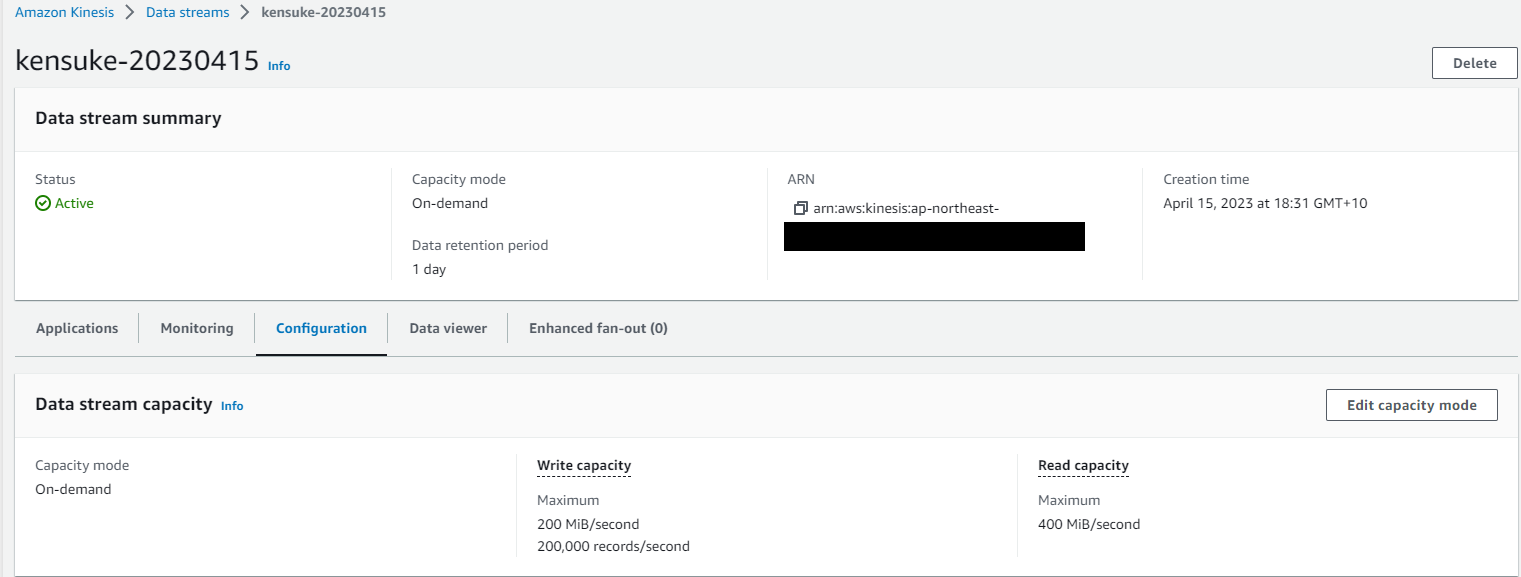The image size is (1521, 577).
Task: Open the Enhanced fan-out (0) tab
Action: tap(598, 328)
